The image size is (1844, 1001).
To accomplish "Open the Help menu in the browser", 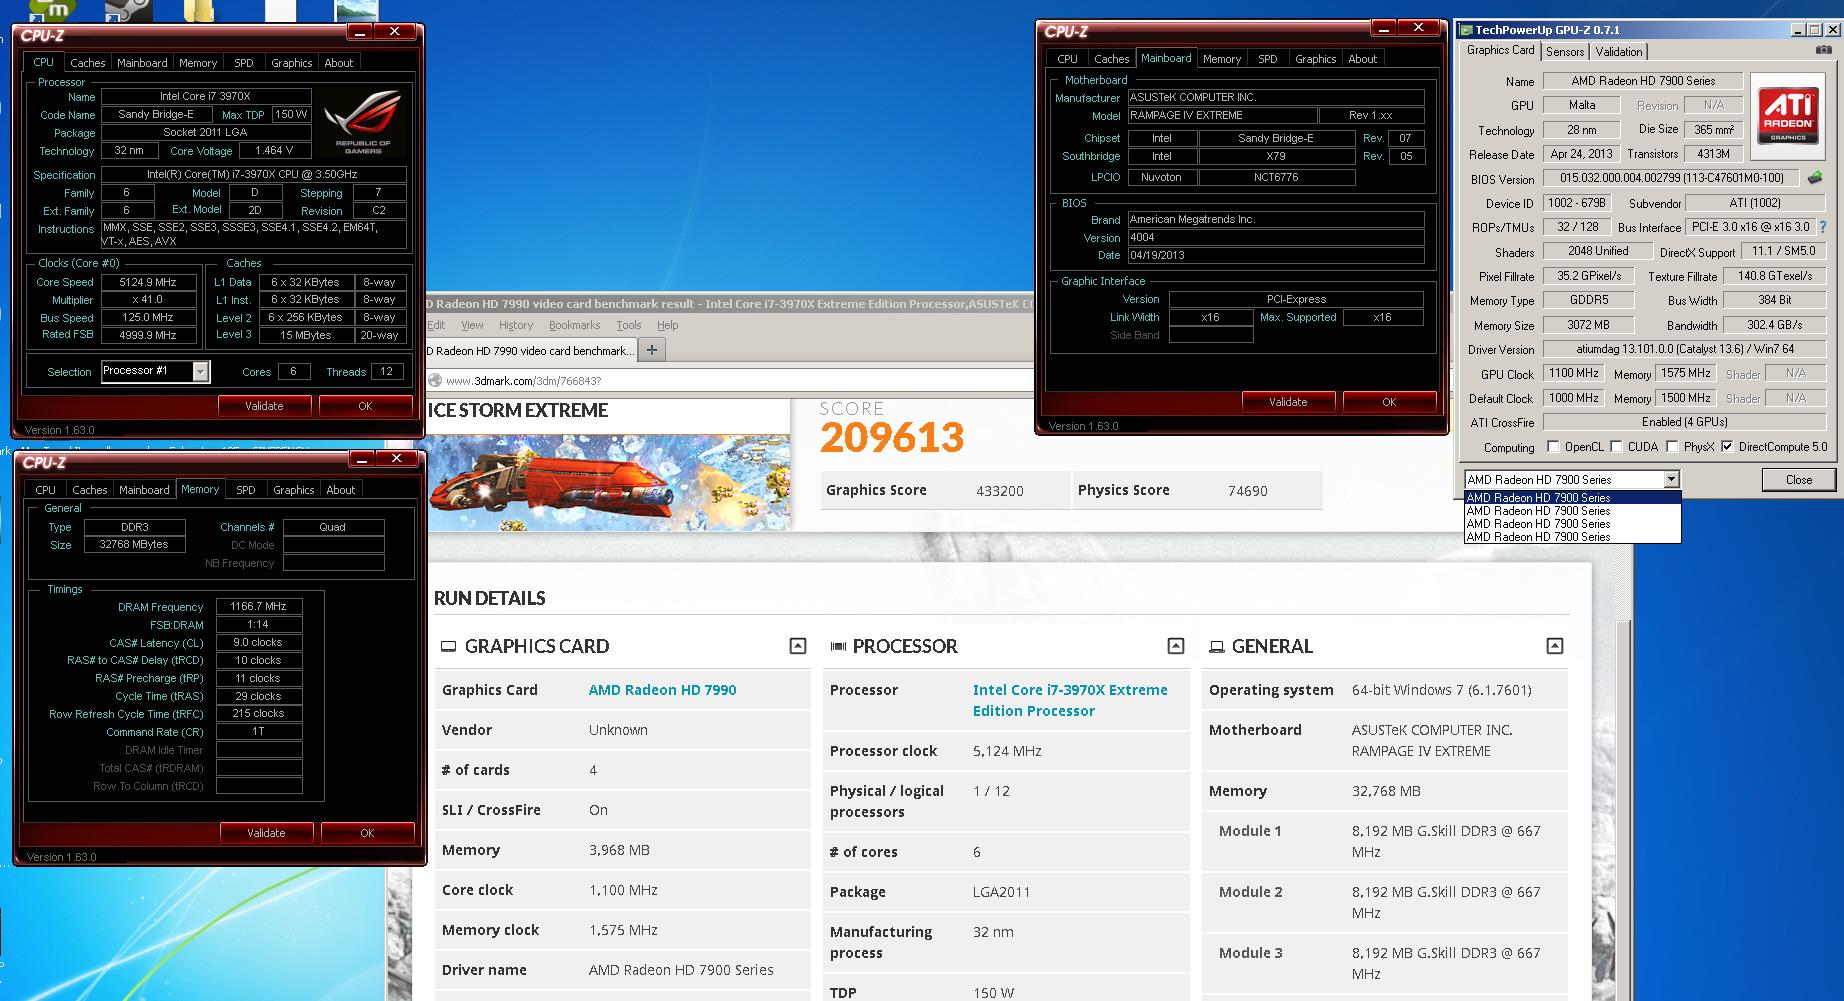I will [667, 326].
